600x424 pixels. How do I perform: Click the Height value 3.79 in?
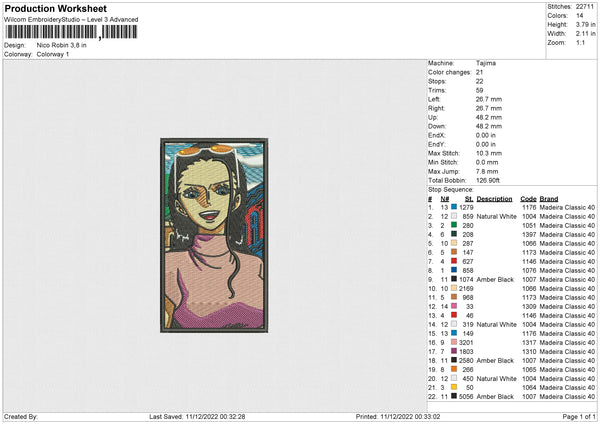tap(585, 24)
